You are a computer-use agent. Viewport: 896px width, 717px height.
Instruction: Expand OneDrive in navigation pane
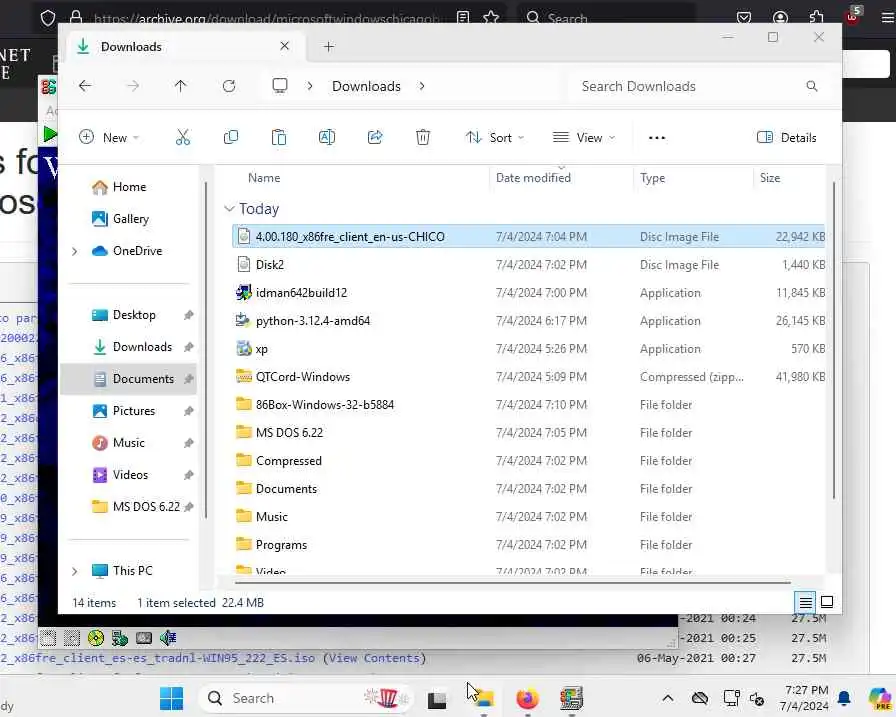tap(74, 251)
